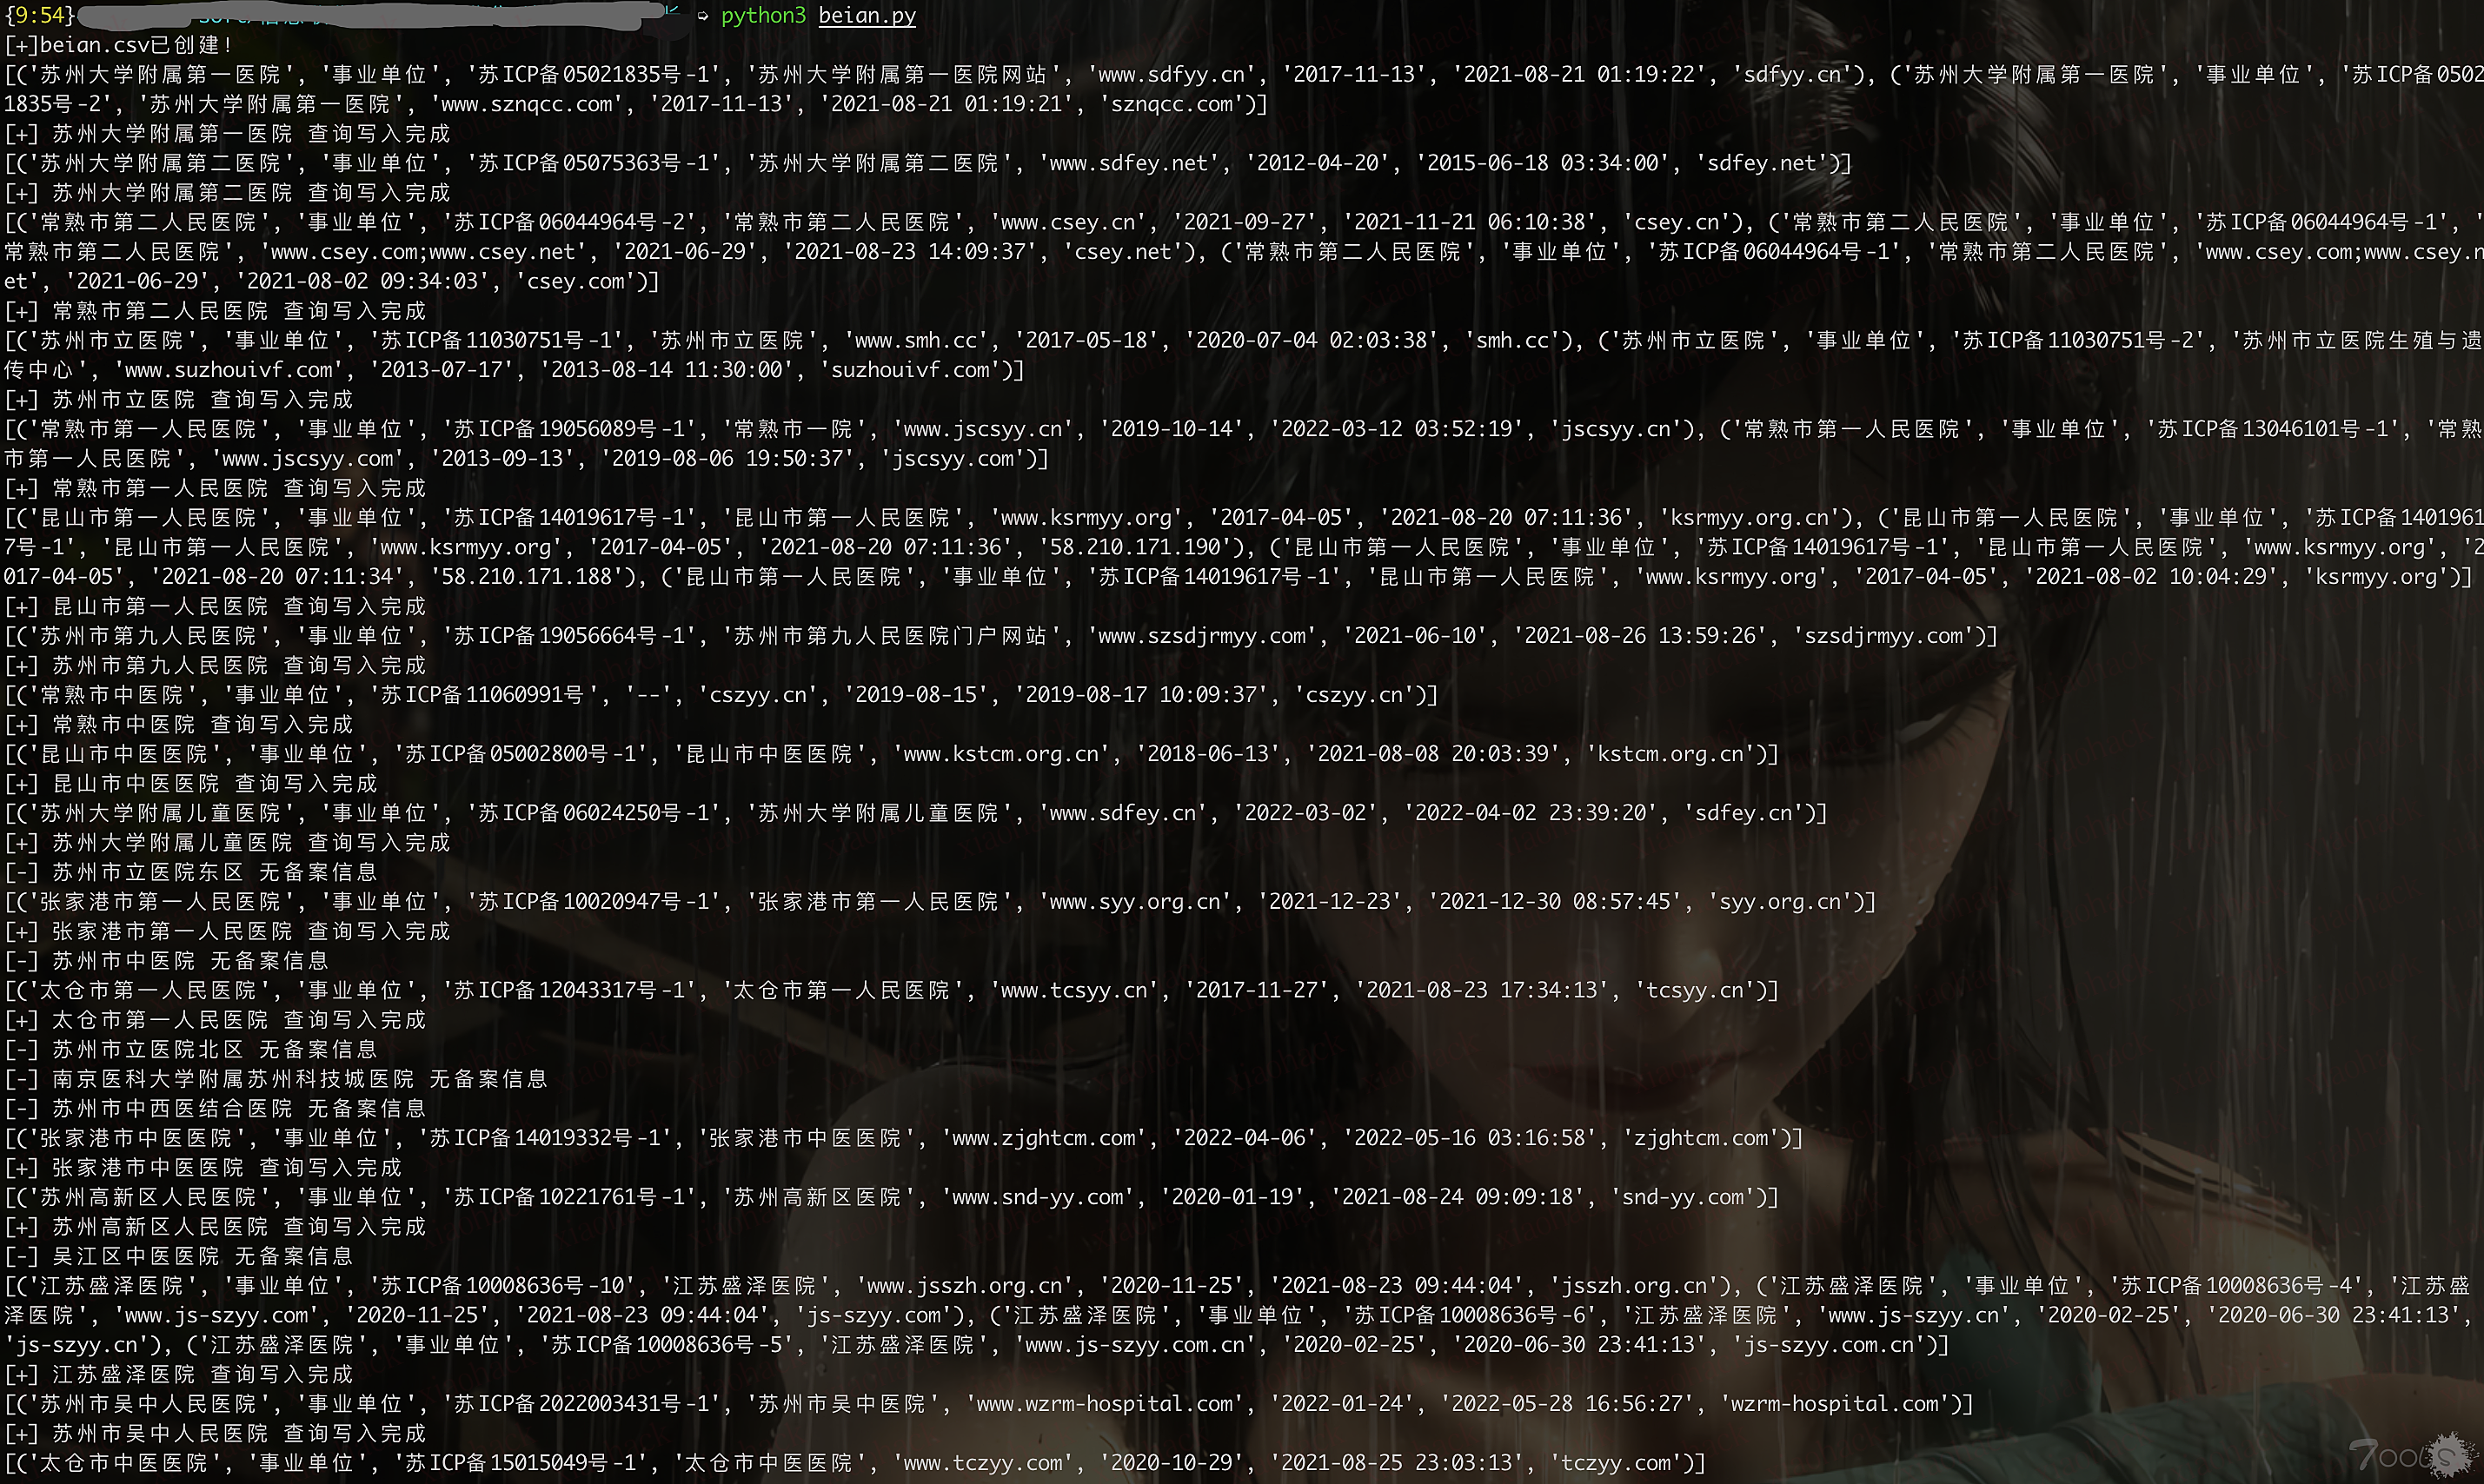Click the www.sznqcc.com URL
The height and width of the screenshot is (1484, 2484).
(x=525, y=104)
